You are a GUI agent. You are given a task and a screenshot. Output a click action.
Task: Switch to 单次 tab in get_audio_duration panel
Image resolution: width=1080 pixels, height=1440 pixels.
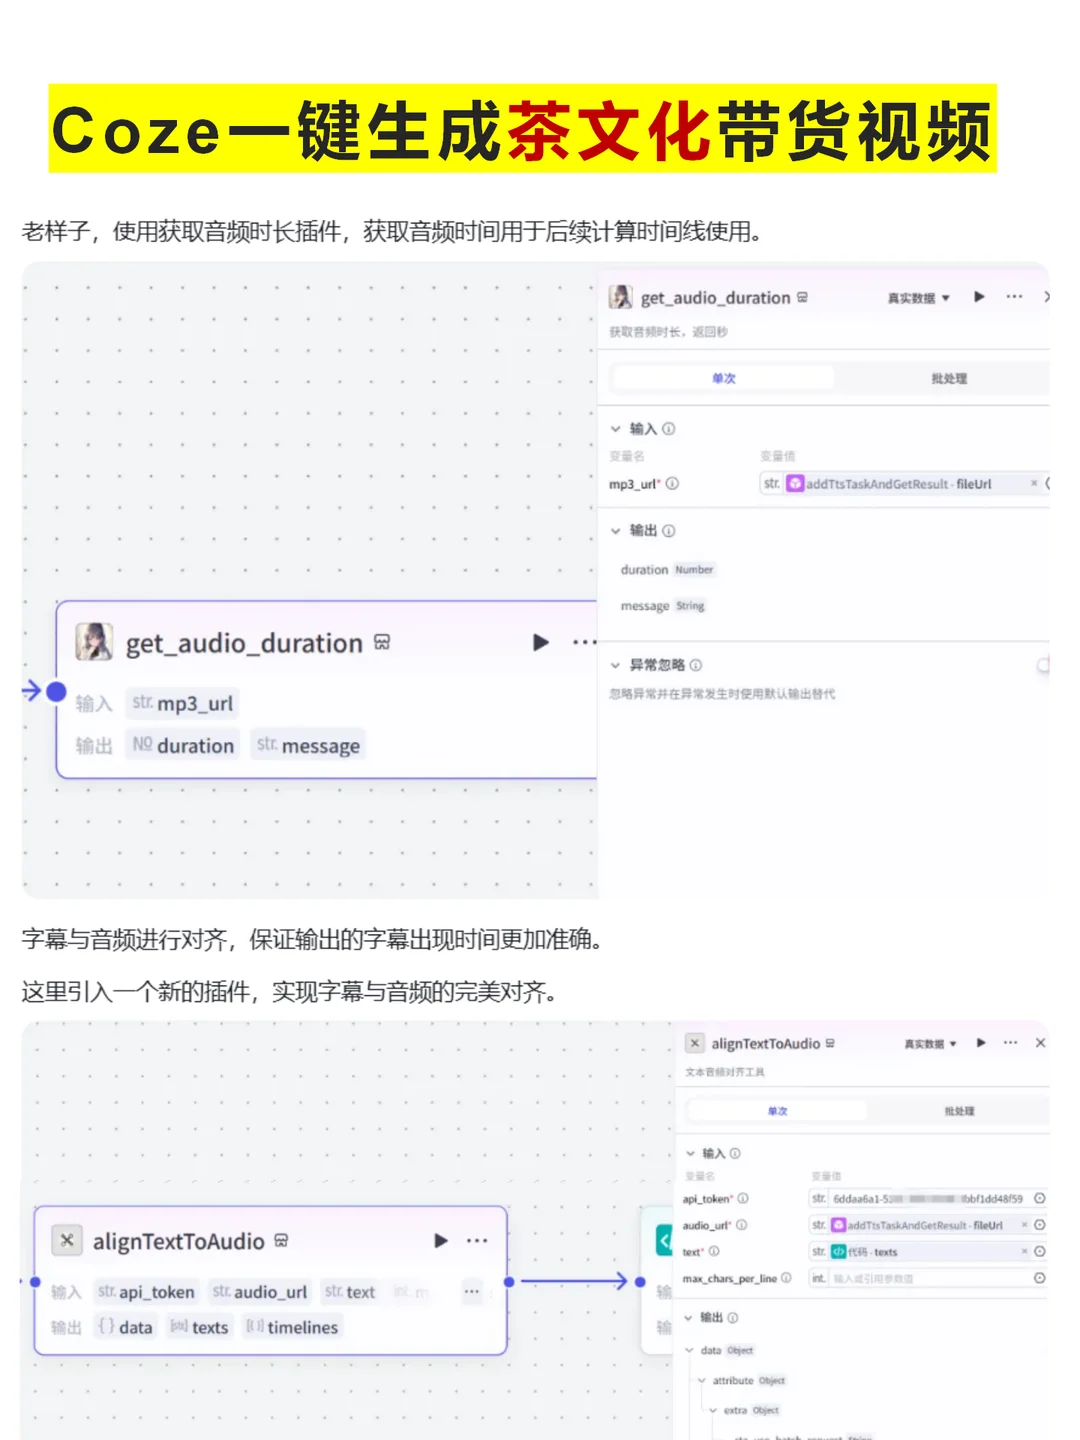click(x=723, y=378)
